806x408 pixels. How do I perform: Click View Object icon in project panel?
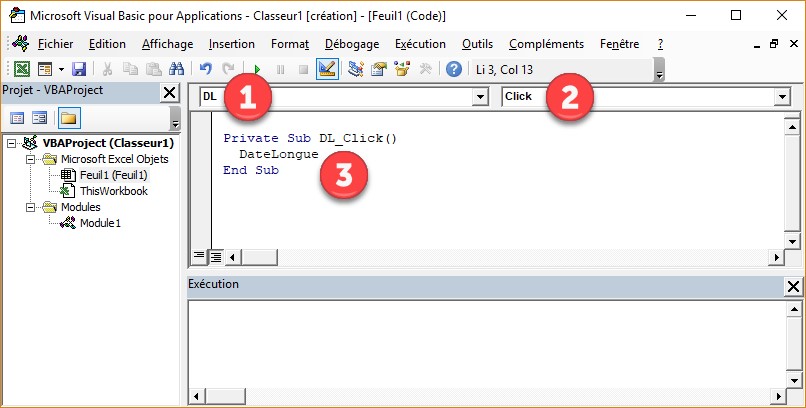(x=39, y=118)
